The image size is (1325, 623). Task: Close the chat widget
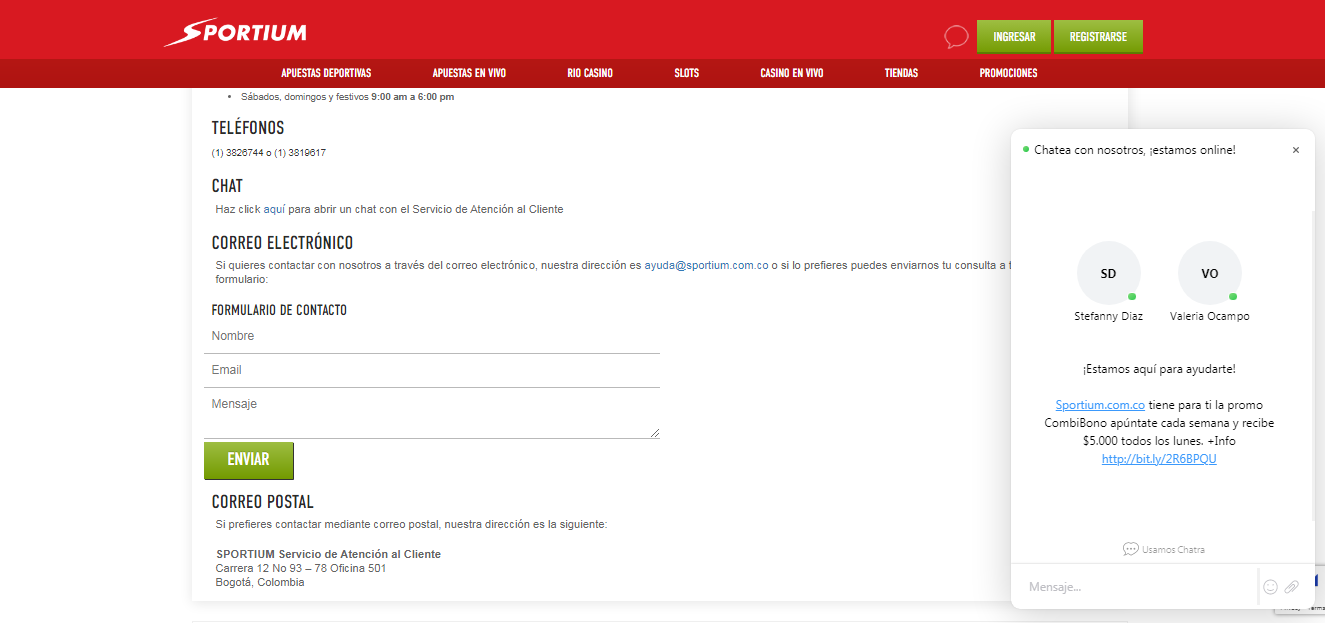pyautogui.click(x=1296, y=150)
